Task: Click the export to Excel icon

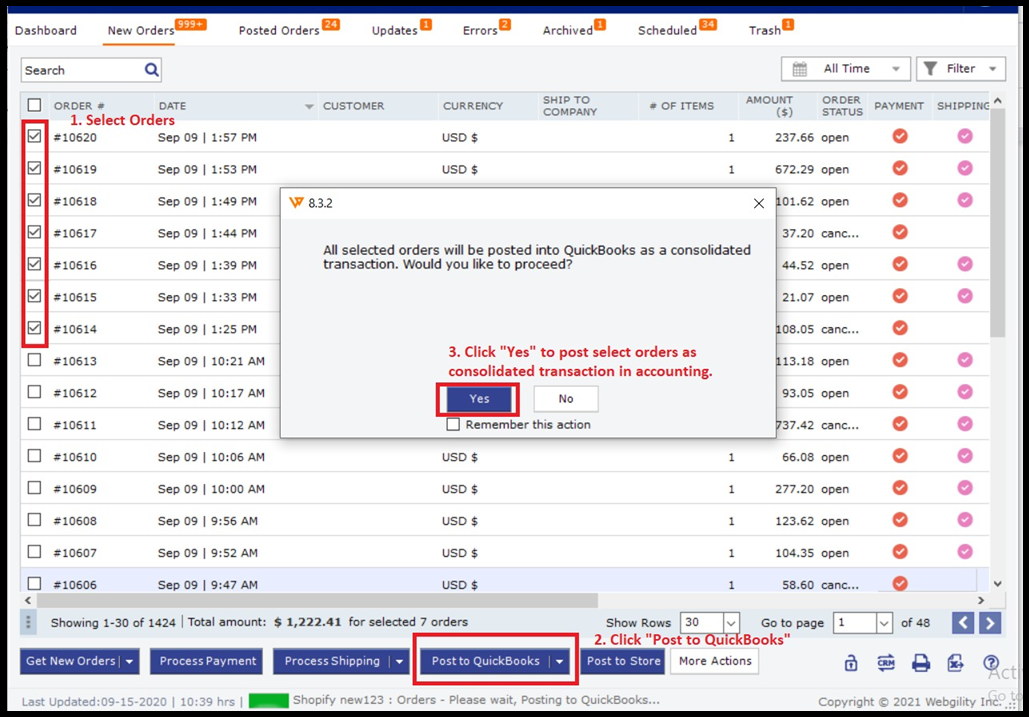Action: [956, 663]
